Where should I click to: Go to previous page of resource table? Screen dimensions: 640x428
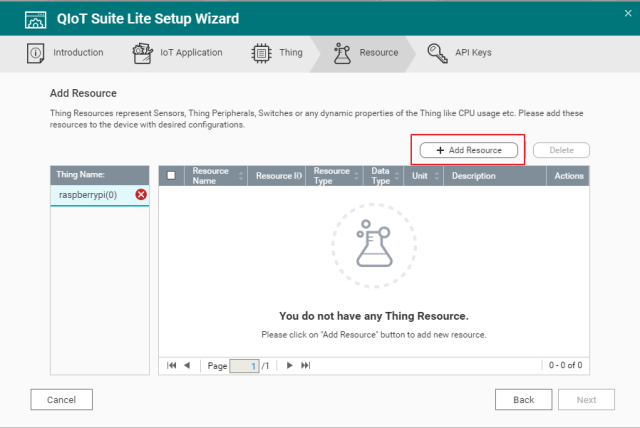(x=187, y=365)
